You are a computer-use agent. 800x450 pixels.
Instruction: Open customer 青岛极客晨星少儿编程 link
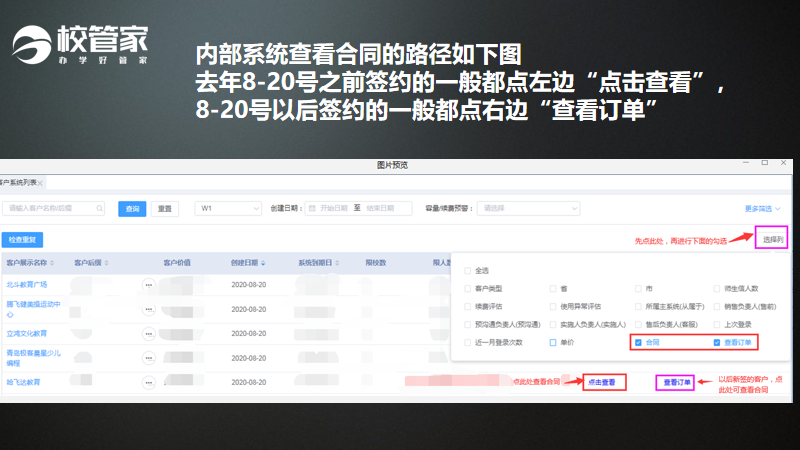[33, 358]
